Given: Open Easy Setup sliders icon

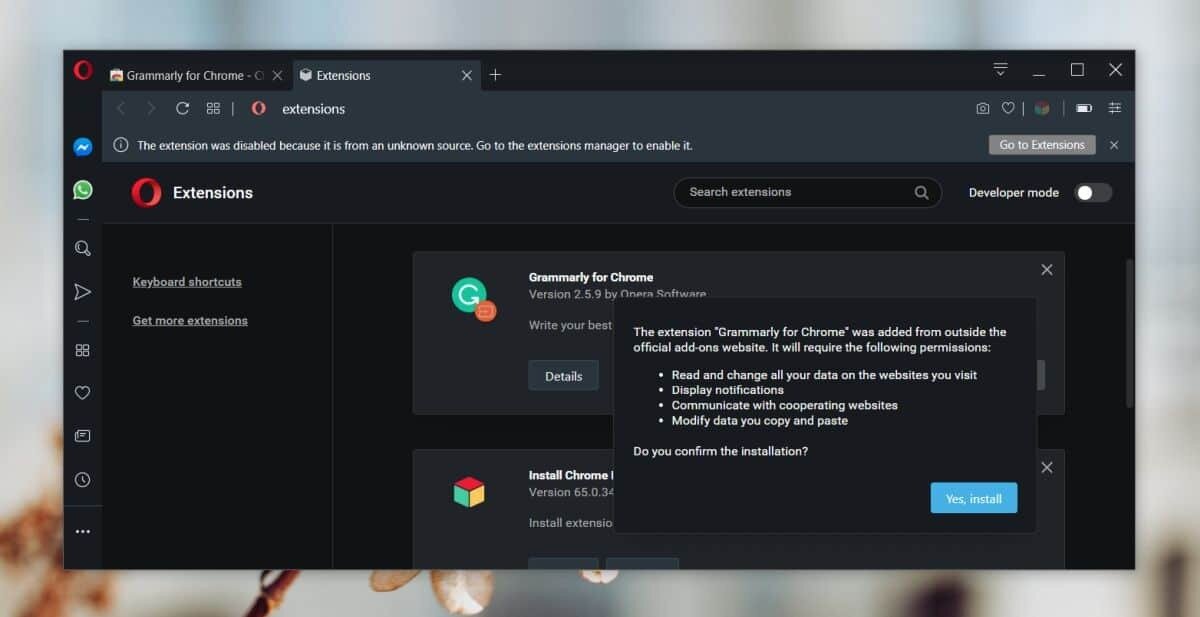Looking at the screenshot, I should coord(1115,108).
